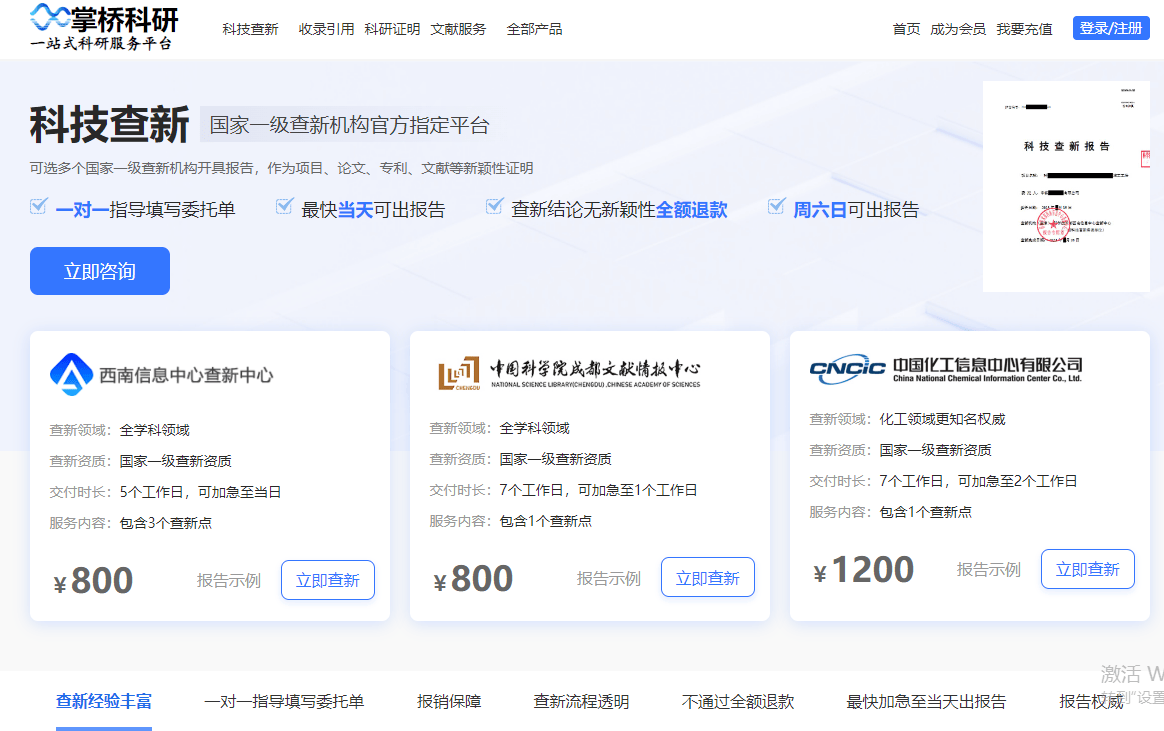Select the 不通过全额退款 tab
The image size is (1164, 731).
coord(738,701)
